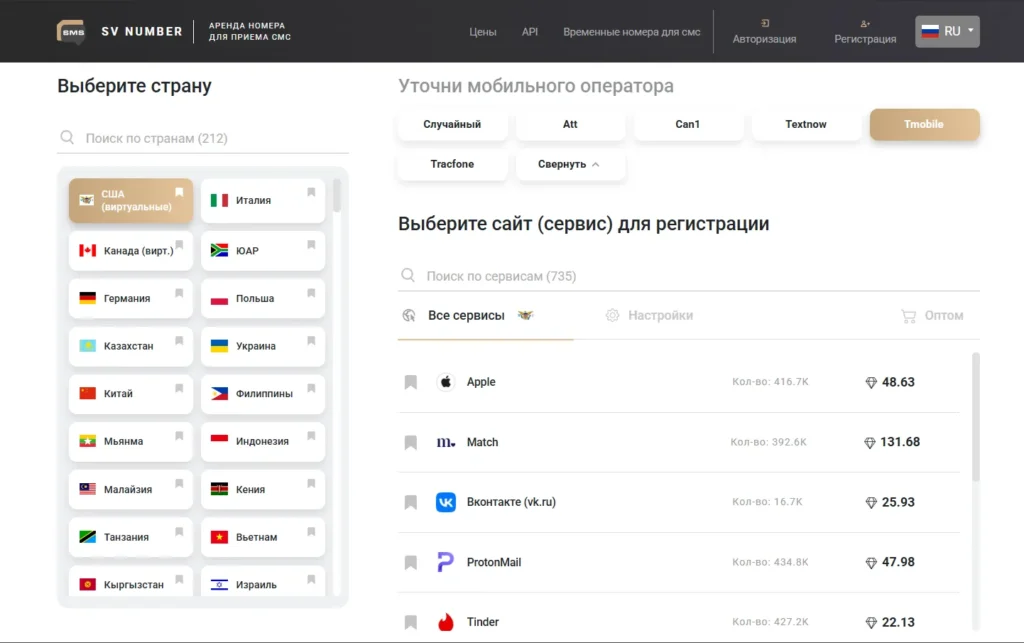Click the Apple service logo
Viewport: 1024px width, 643px height.
click(446, 382)
